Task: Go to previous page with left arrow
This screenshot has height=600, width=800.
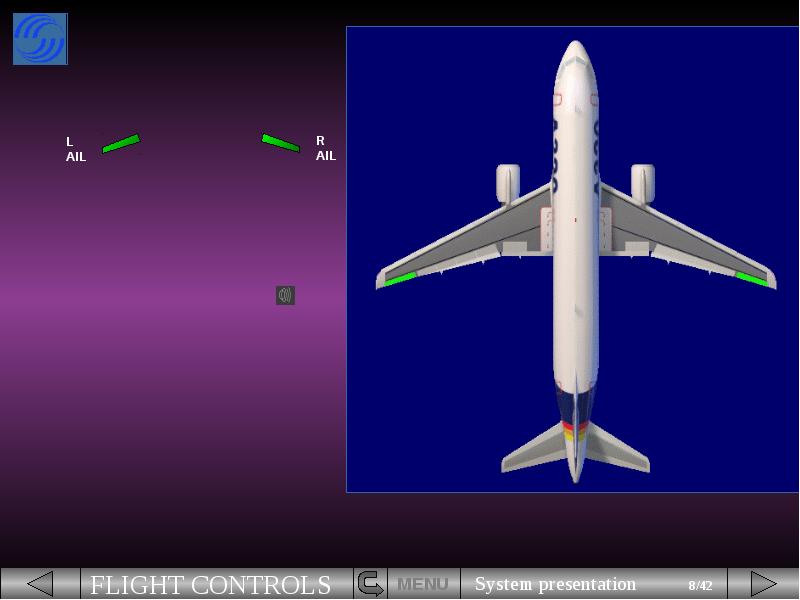Action: point(40,584)
